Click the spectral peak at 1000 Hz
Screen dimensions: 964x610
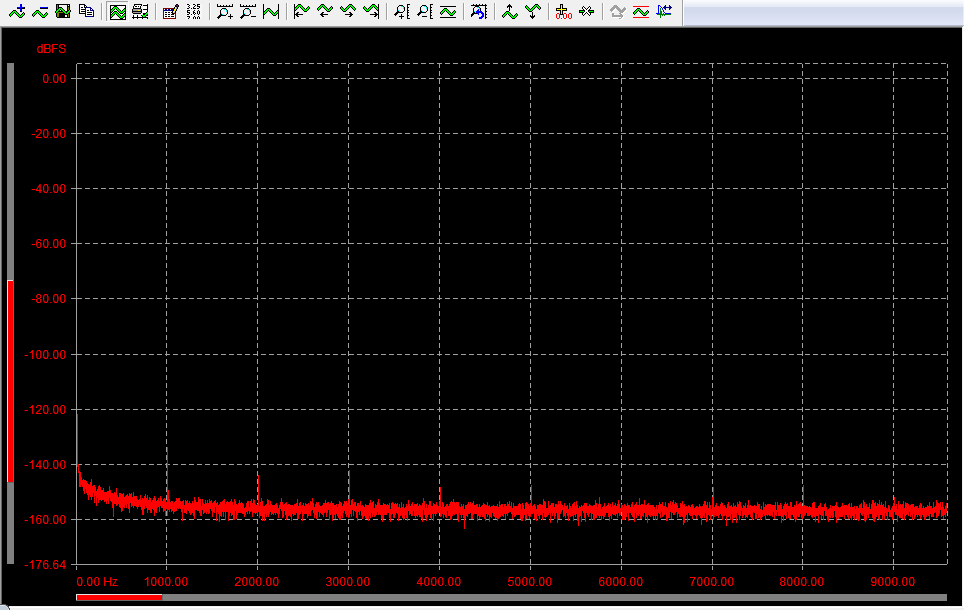[167, 473]
